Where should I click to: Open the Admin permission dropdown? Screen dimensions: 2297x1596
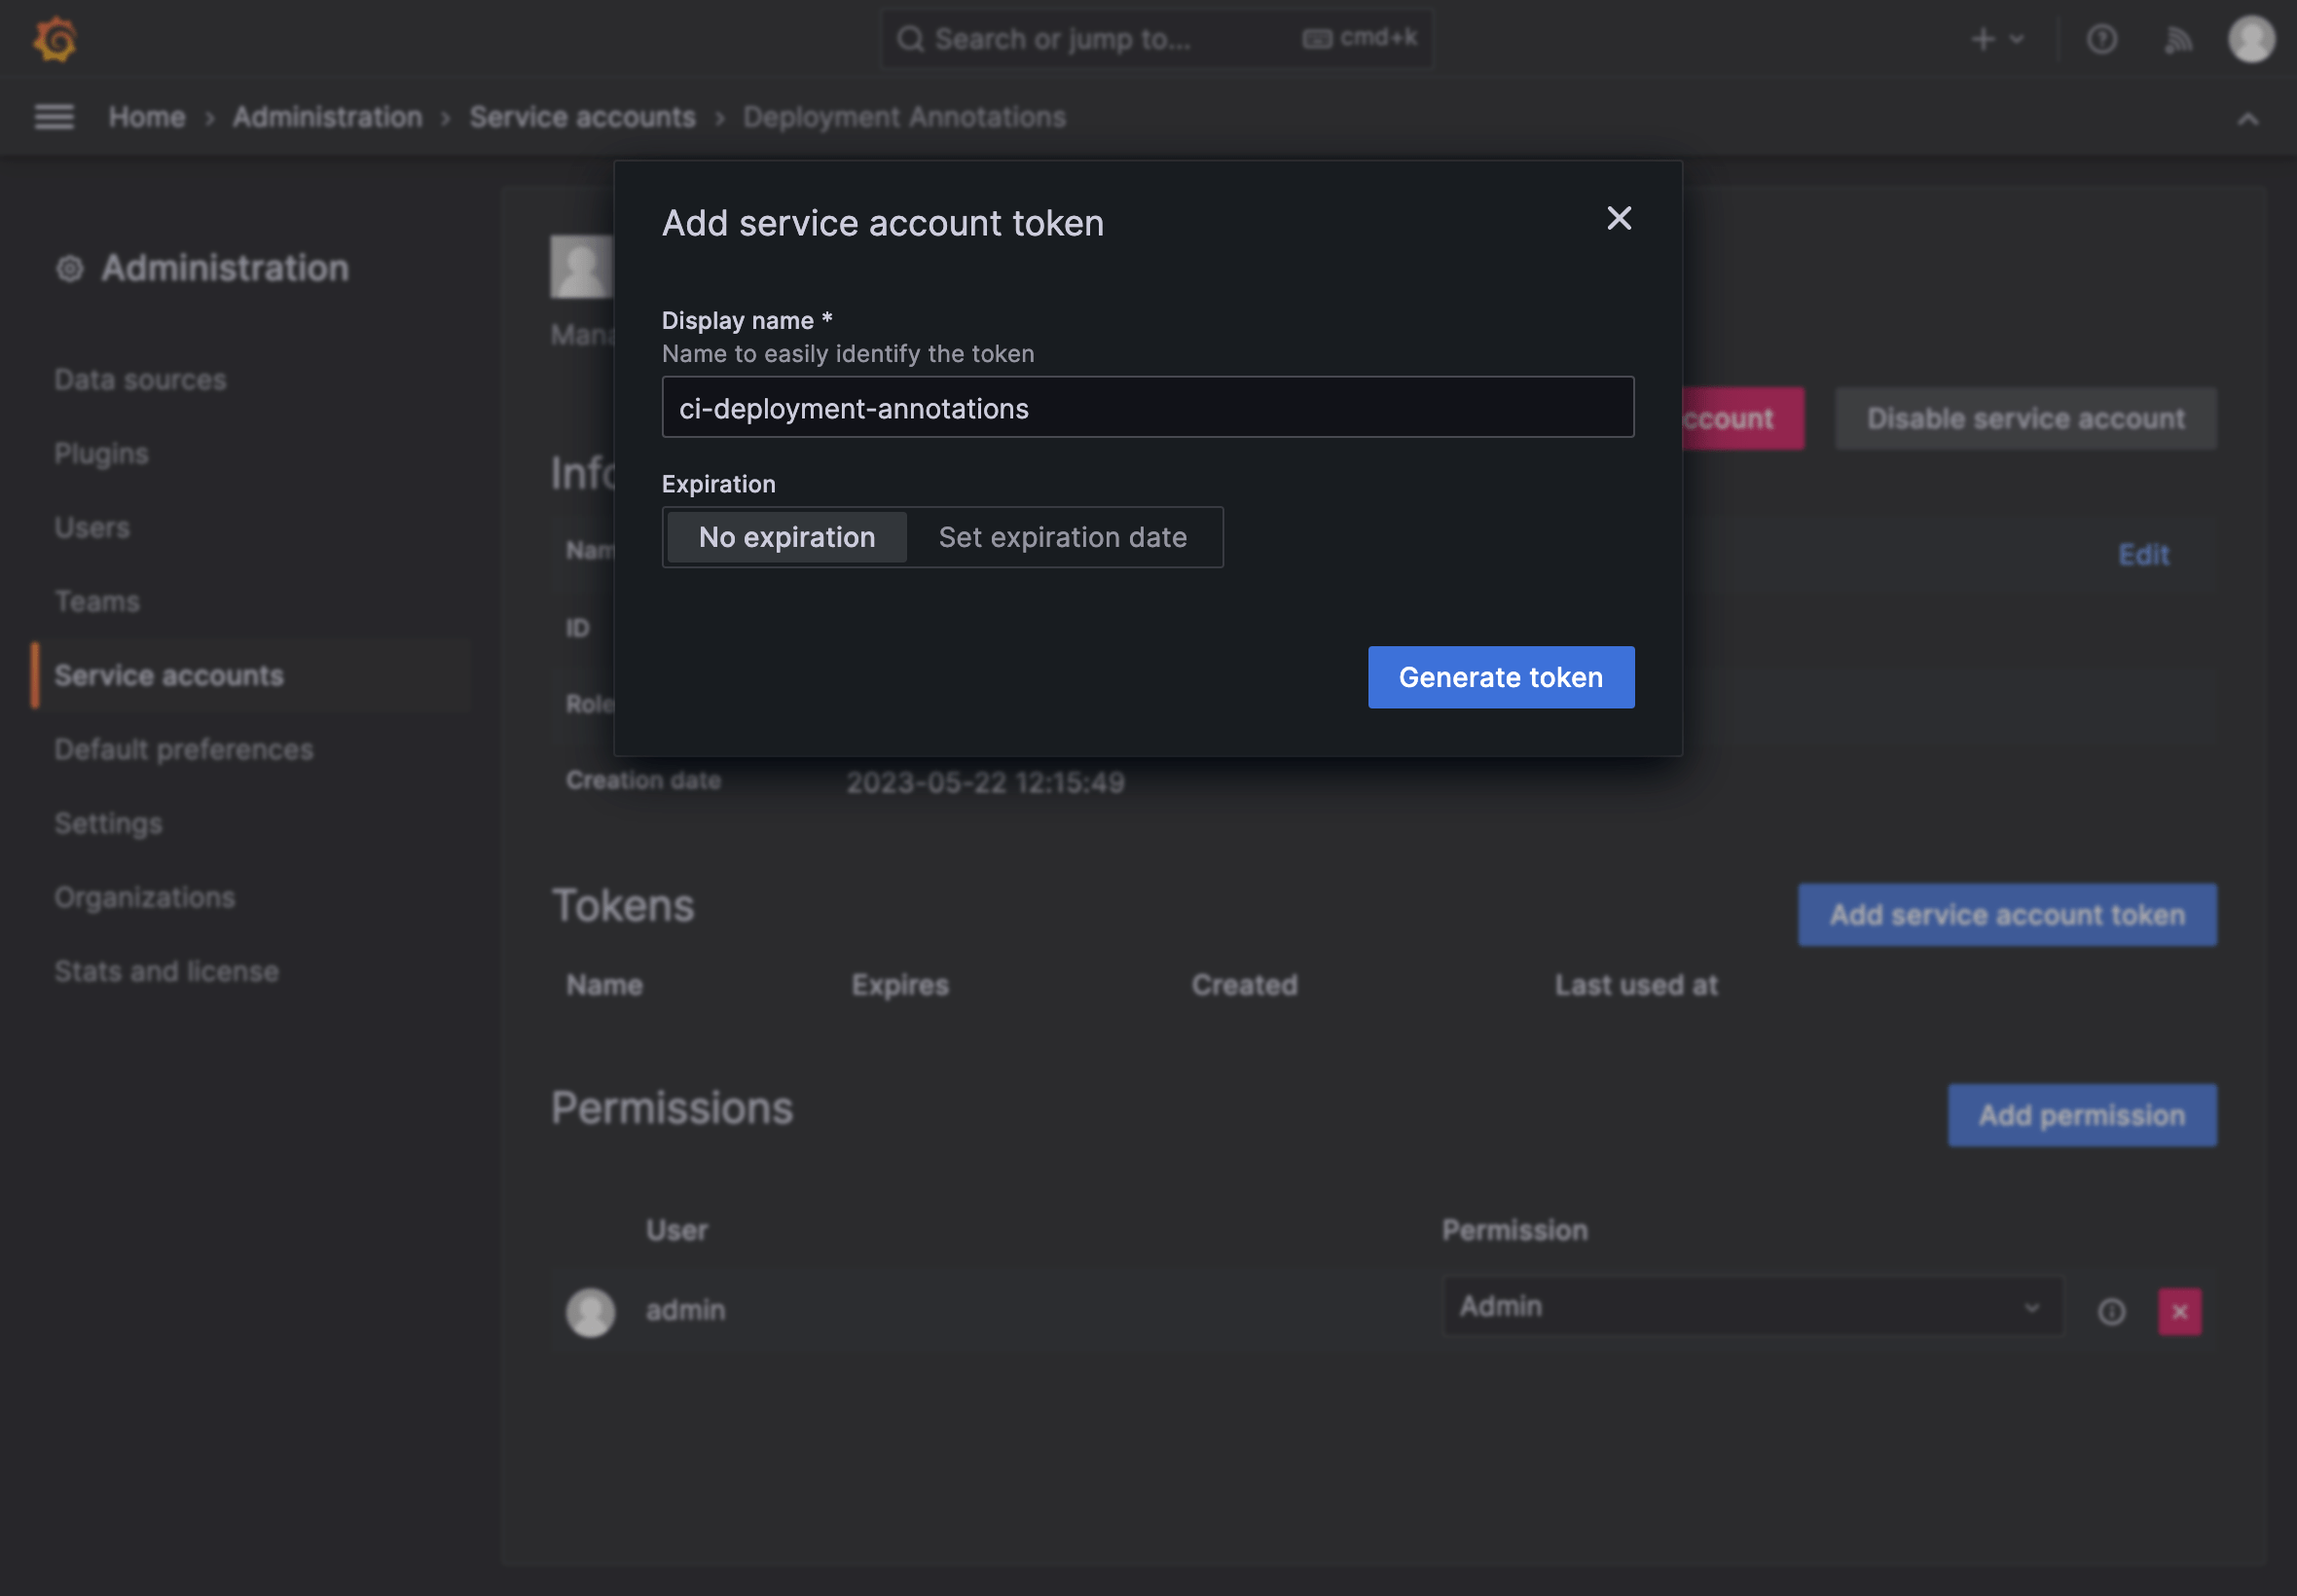1751,1306
